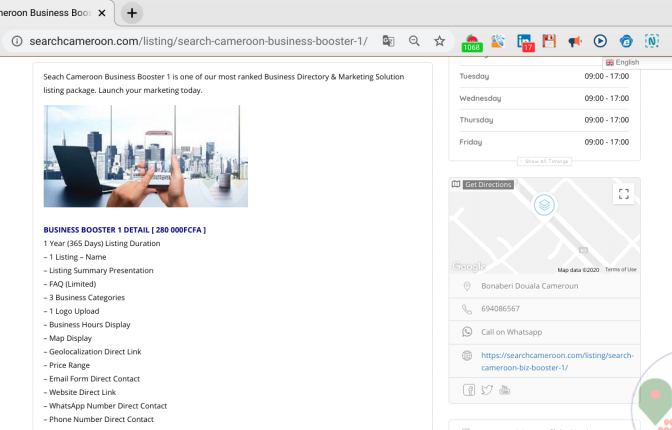672x430 pixels.
Task: Close the Cameroon Business Booster tab
Action: point(102,13)
